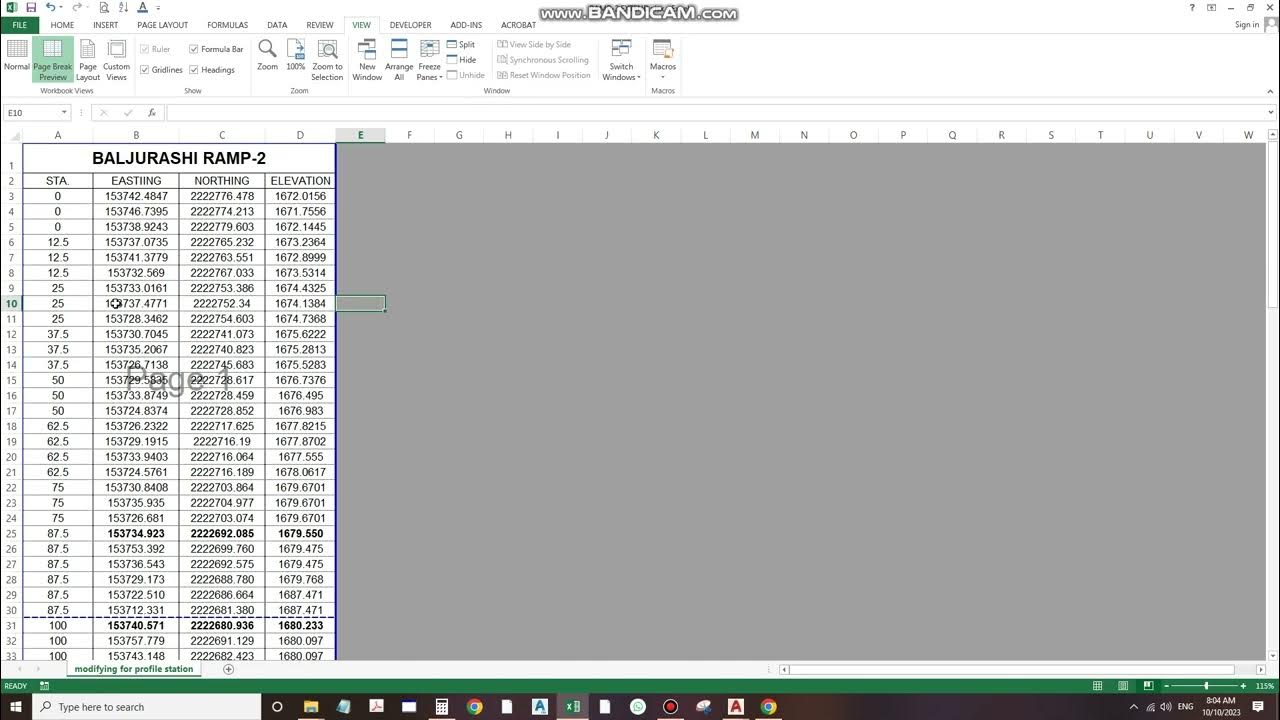Image resolution: width=1280 pixels, height=720 pixels.
Task: Click Sign in link
Action: click(x=1247, y=25)
